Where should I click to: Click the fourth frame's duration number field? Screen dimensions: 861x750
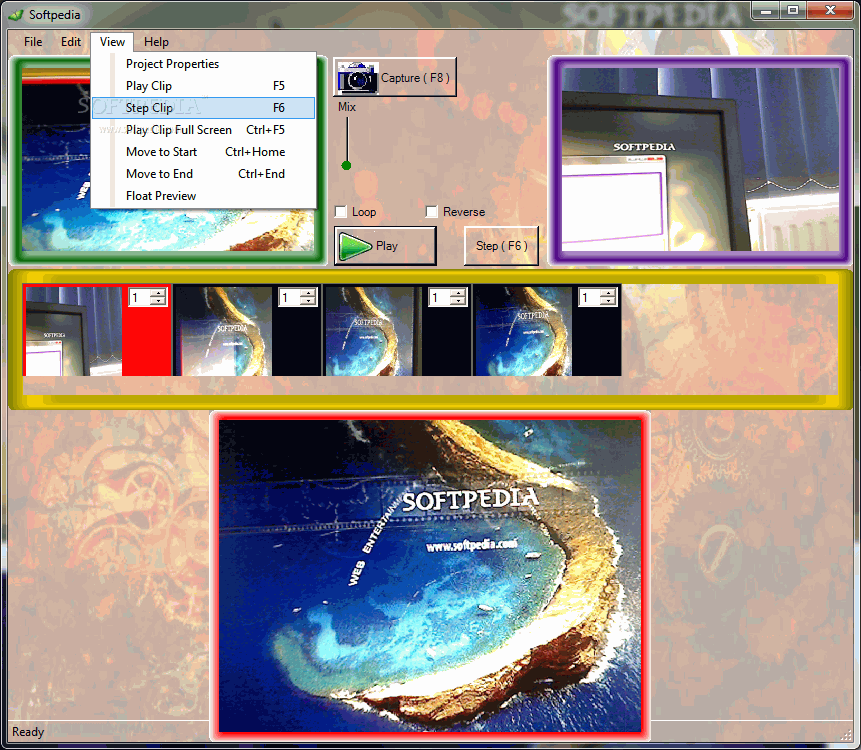coord(590,298)
